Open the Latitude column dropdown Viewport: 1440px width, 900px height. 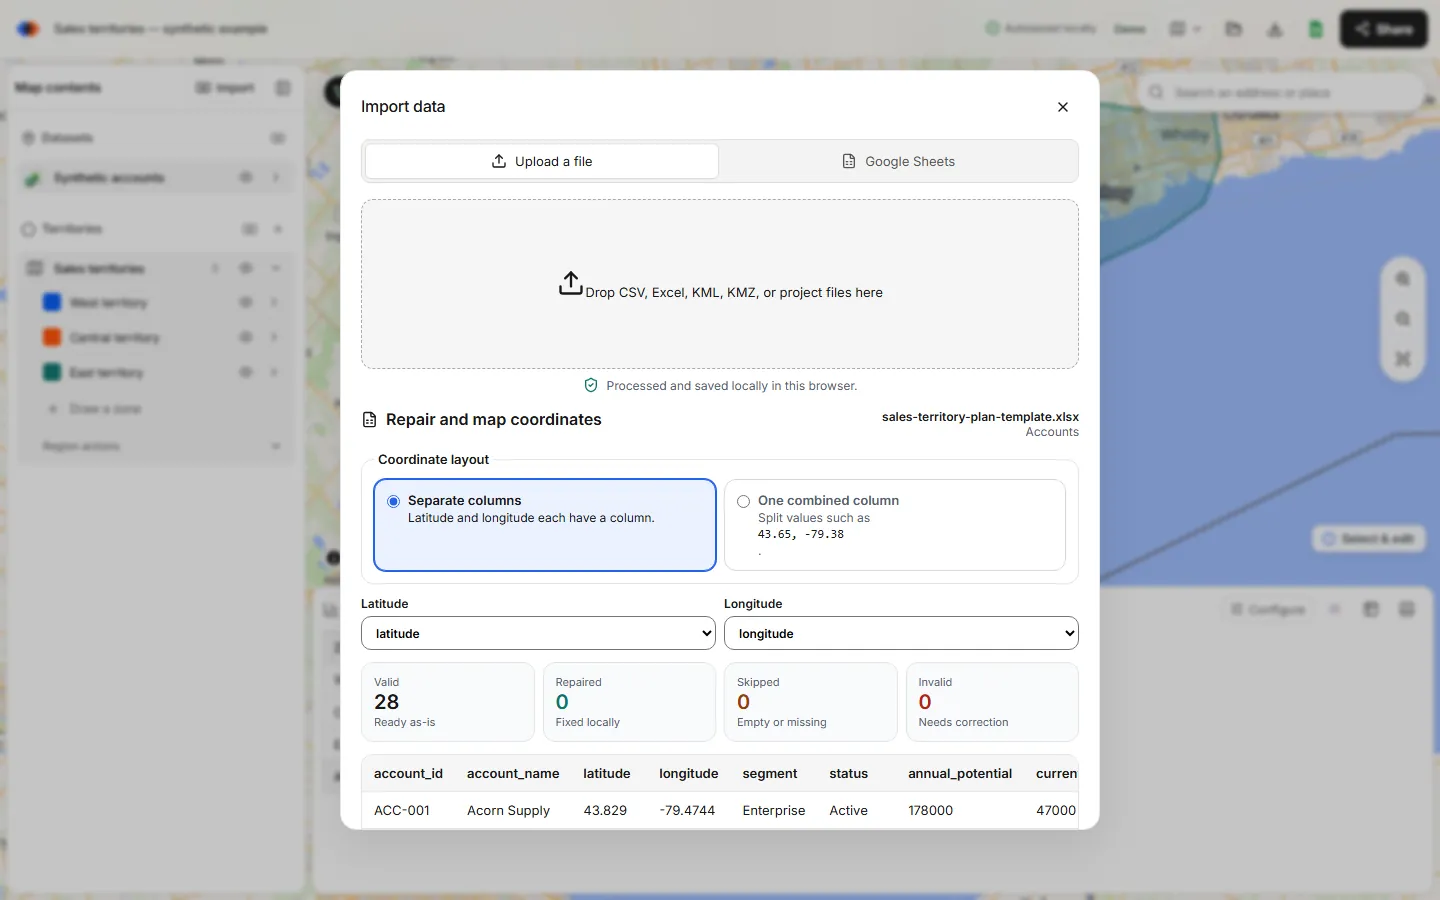coord(538,633)
